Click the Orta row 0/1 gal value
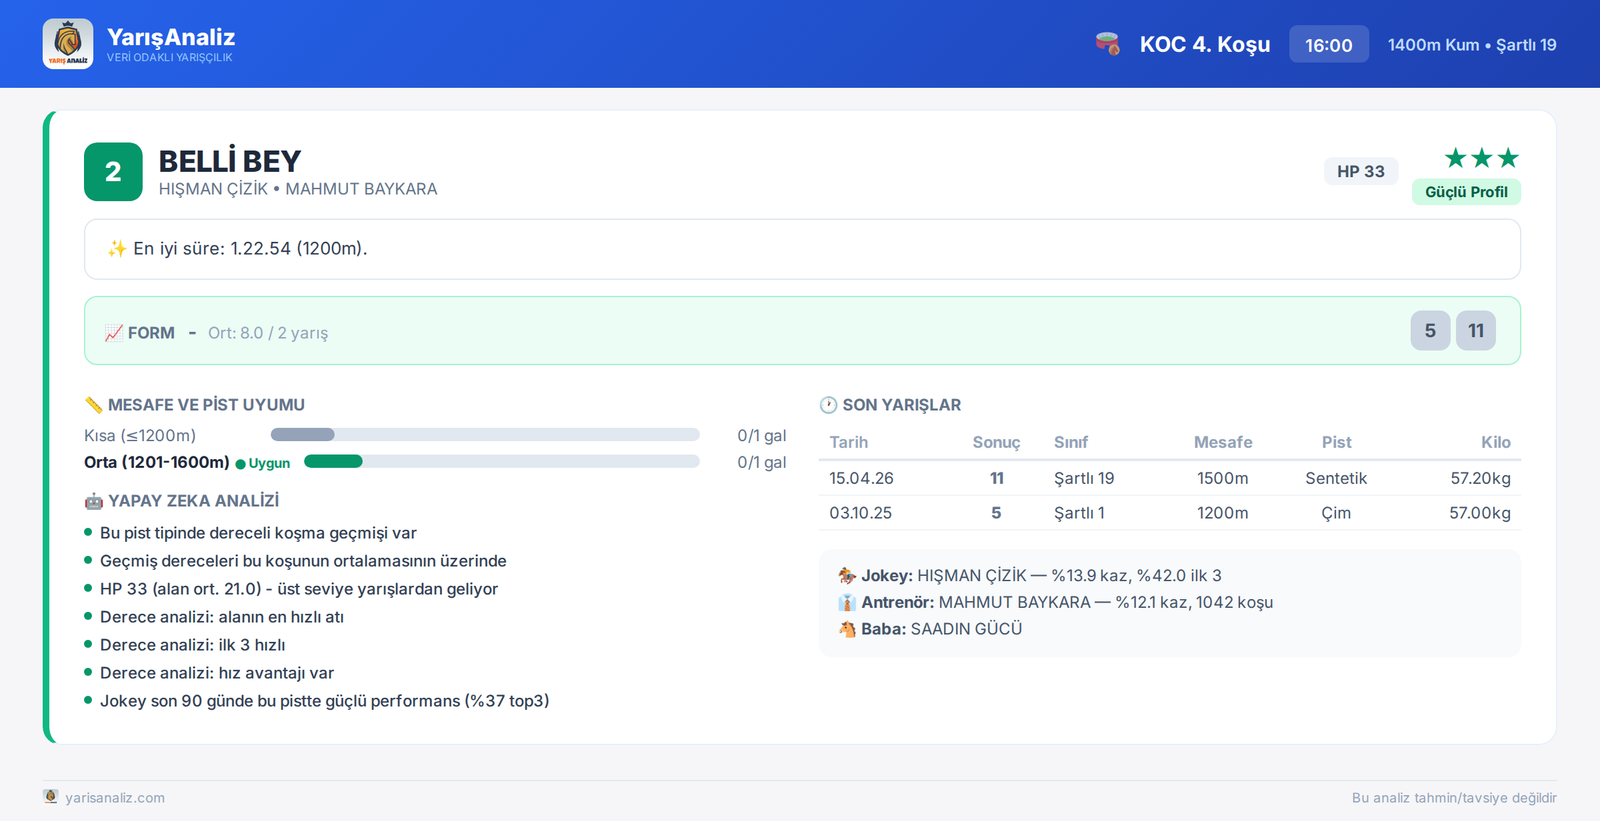Viewport: 1600px width, 821px height. pyautogui.click(x=762, y=462)
